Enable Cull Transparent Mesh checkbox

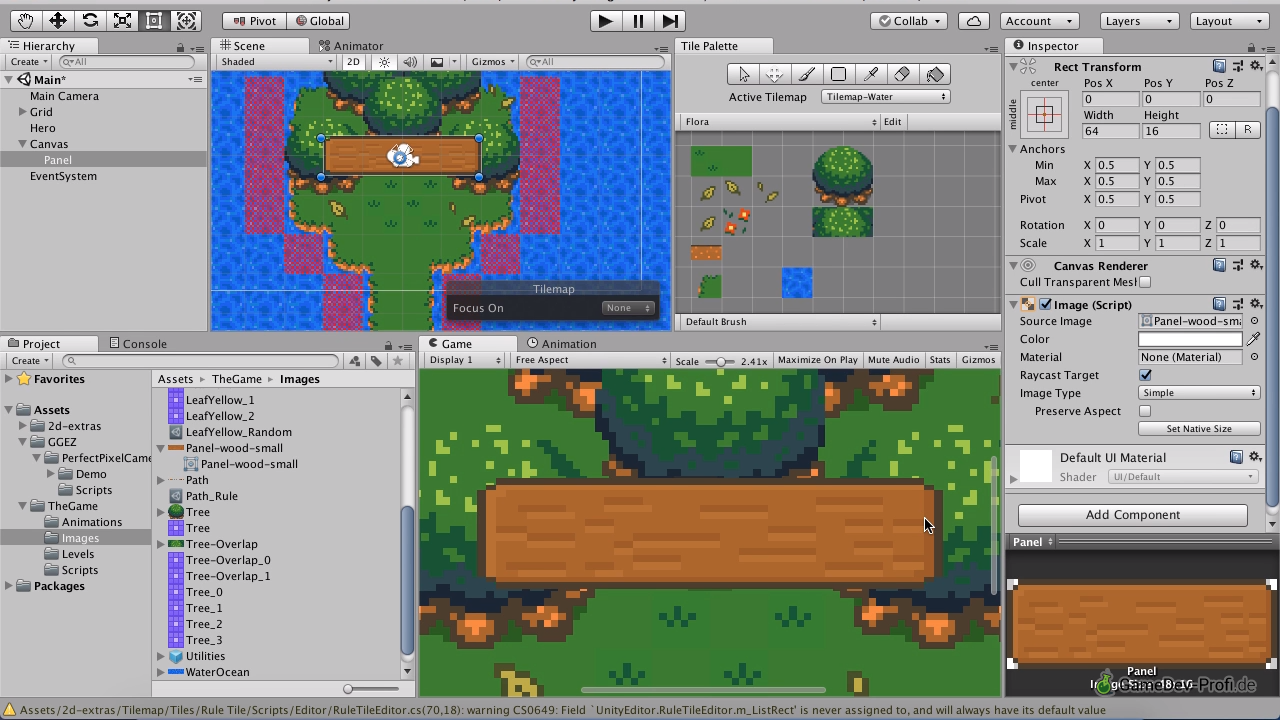(1145, 282)
